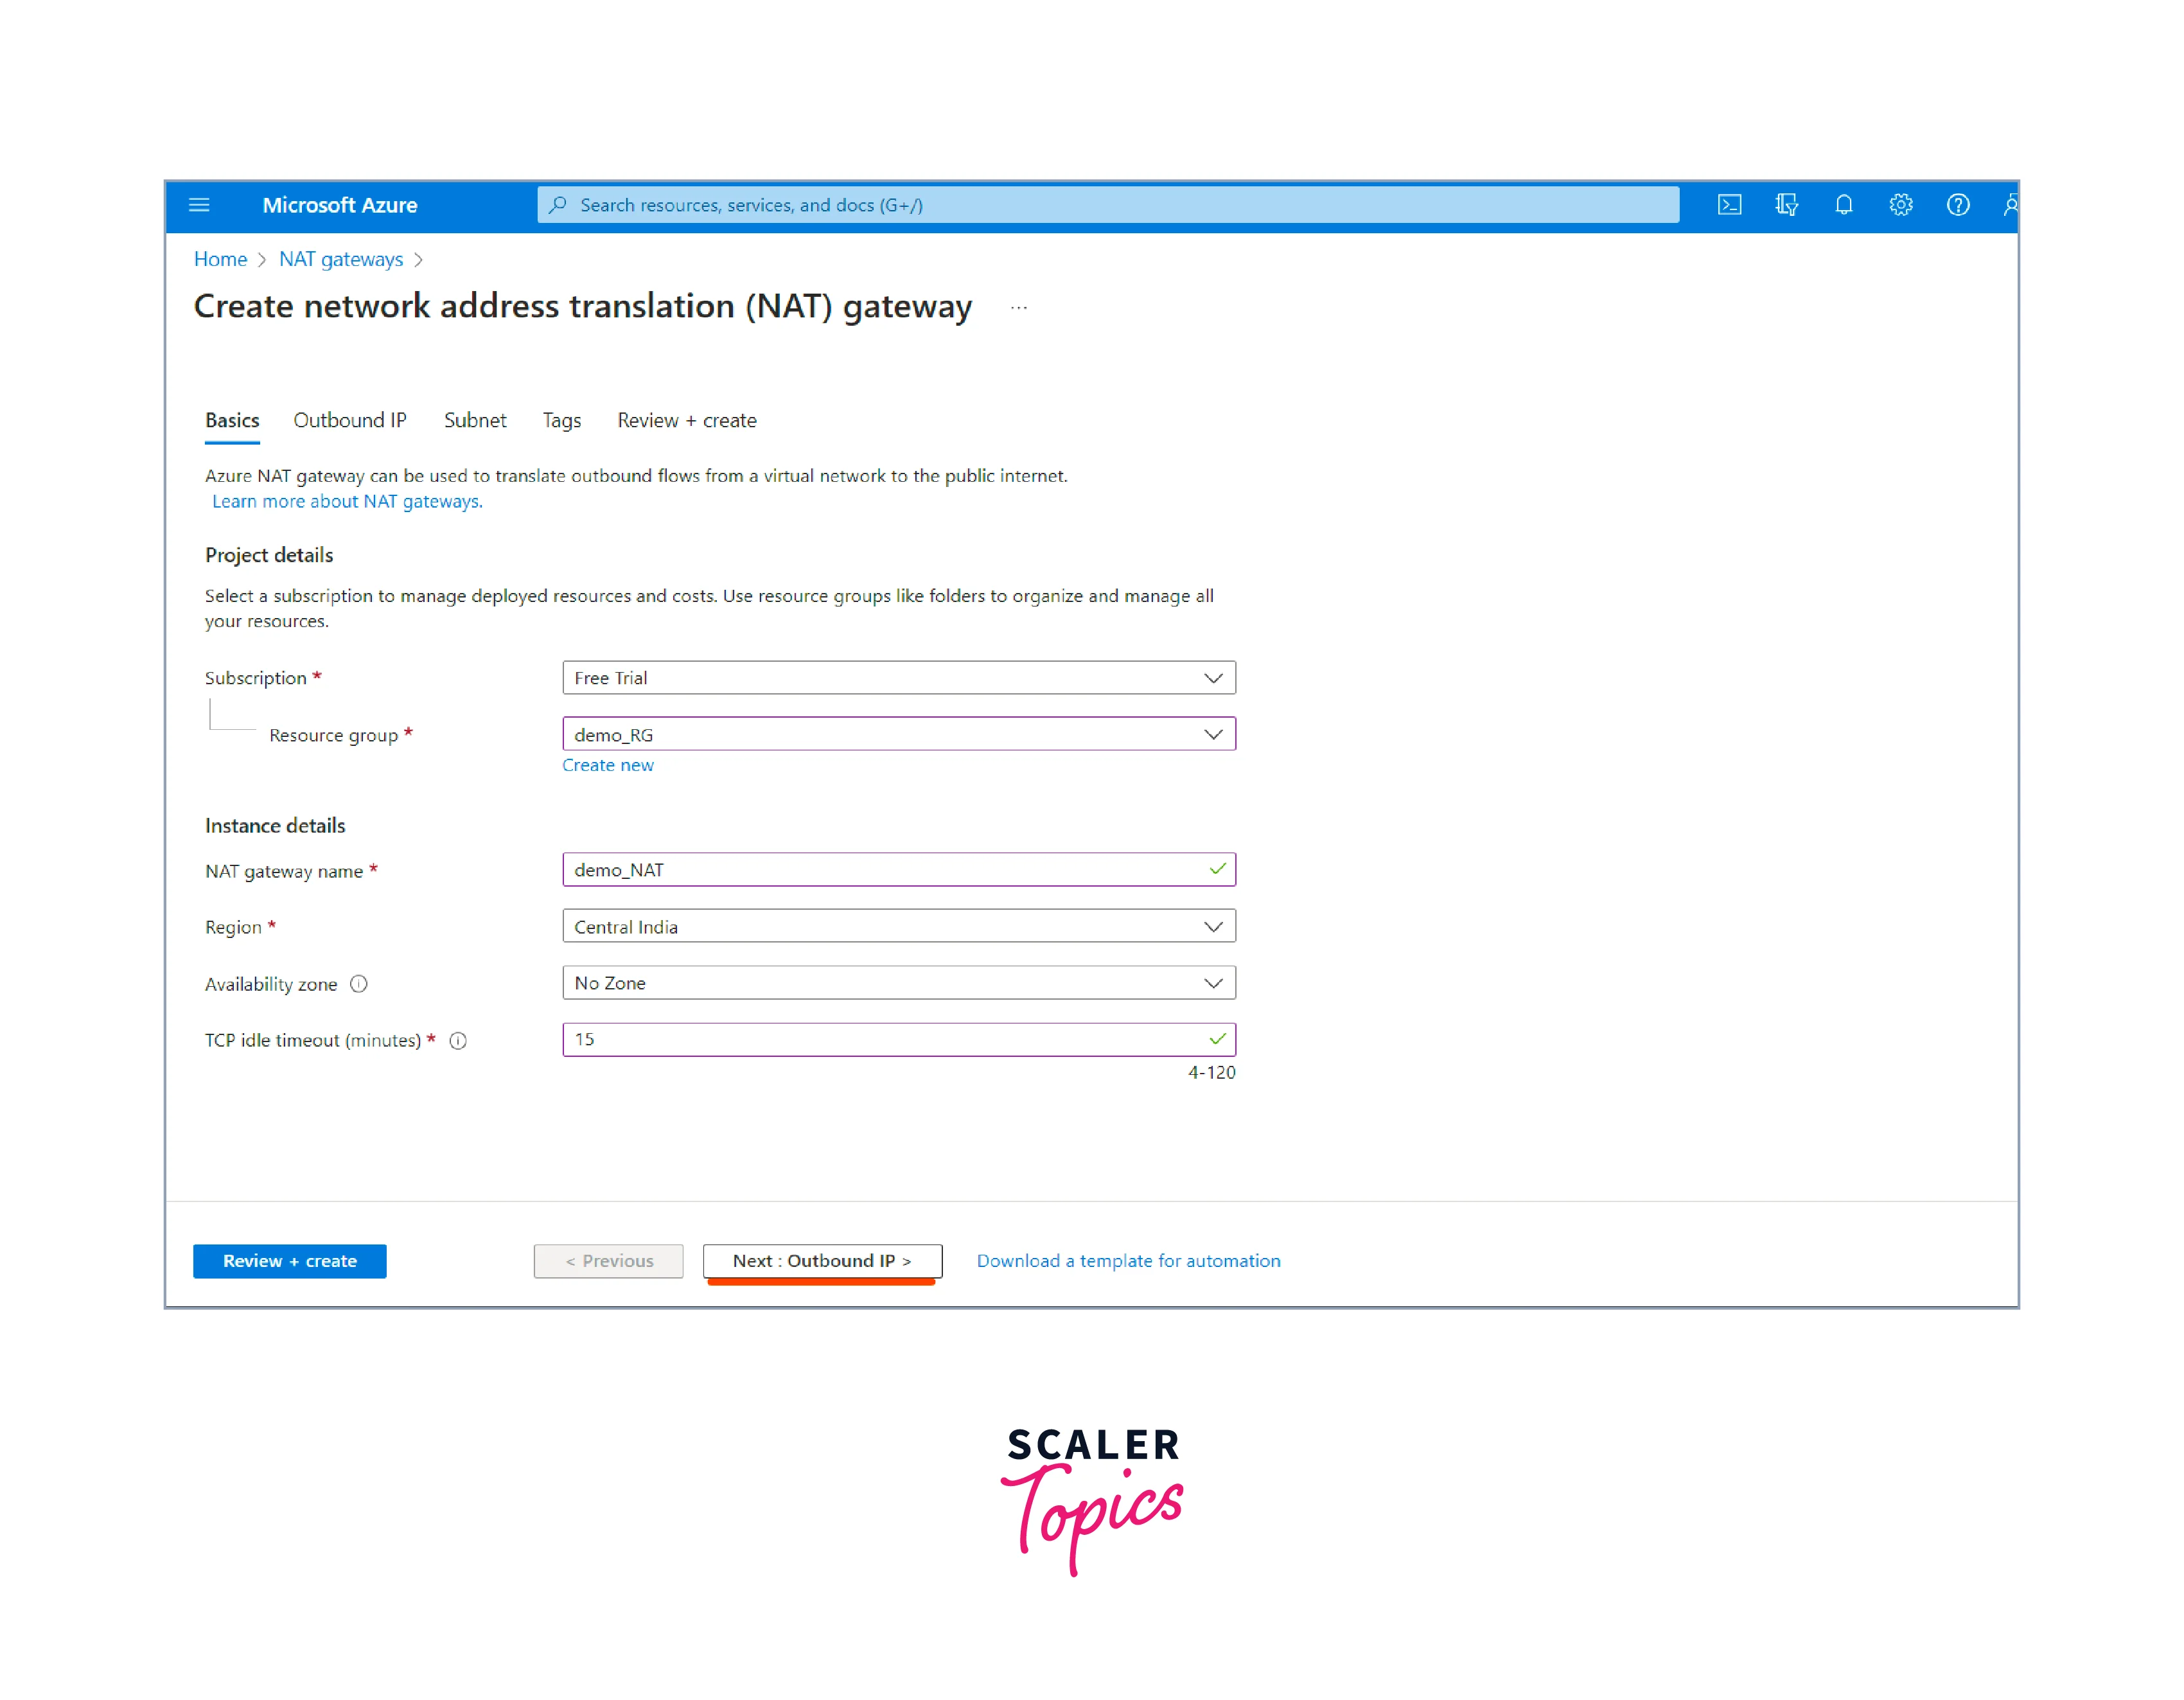Open portal settings gear

(1900, 205)
